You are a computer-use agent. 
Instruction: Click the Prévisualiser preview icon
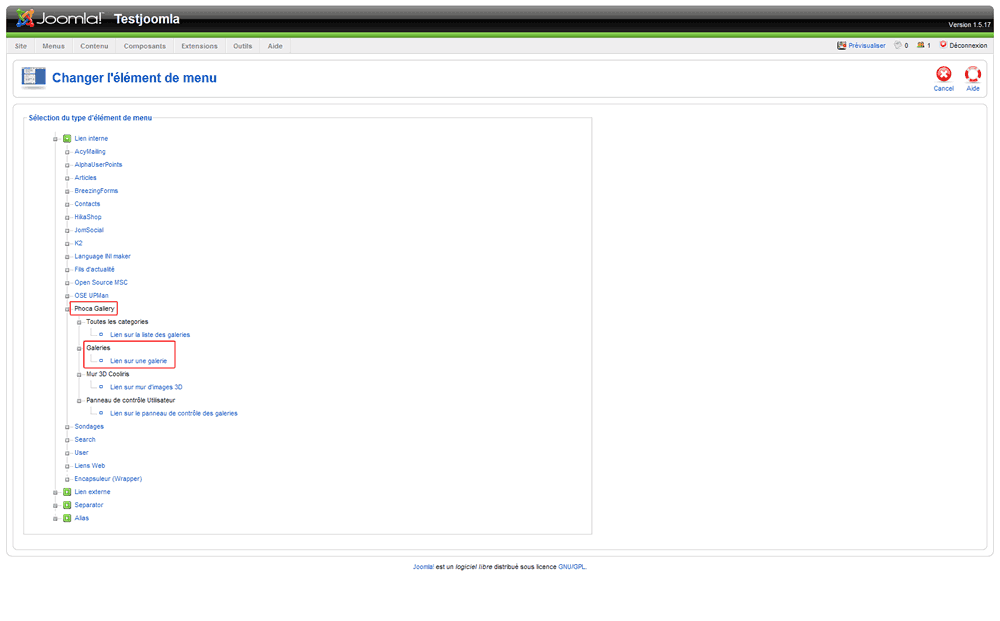coord(841,45)
